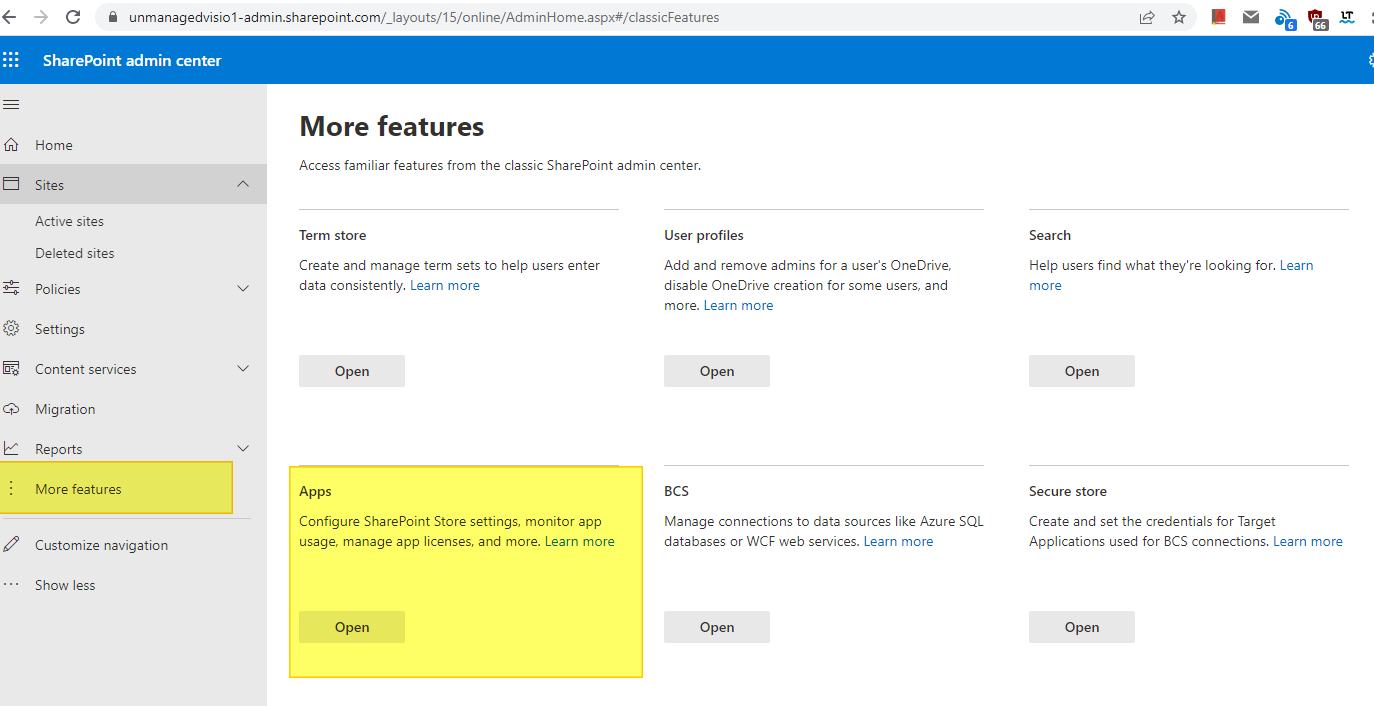
Task: Click Learn more under Search
Action: click(x=1297, y=265)
